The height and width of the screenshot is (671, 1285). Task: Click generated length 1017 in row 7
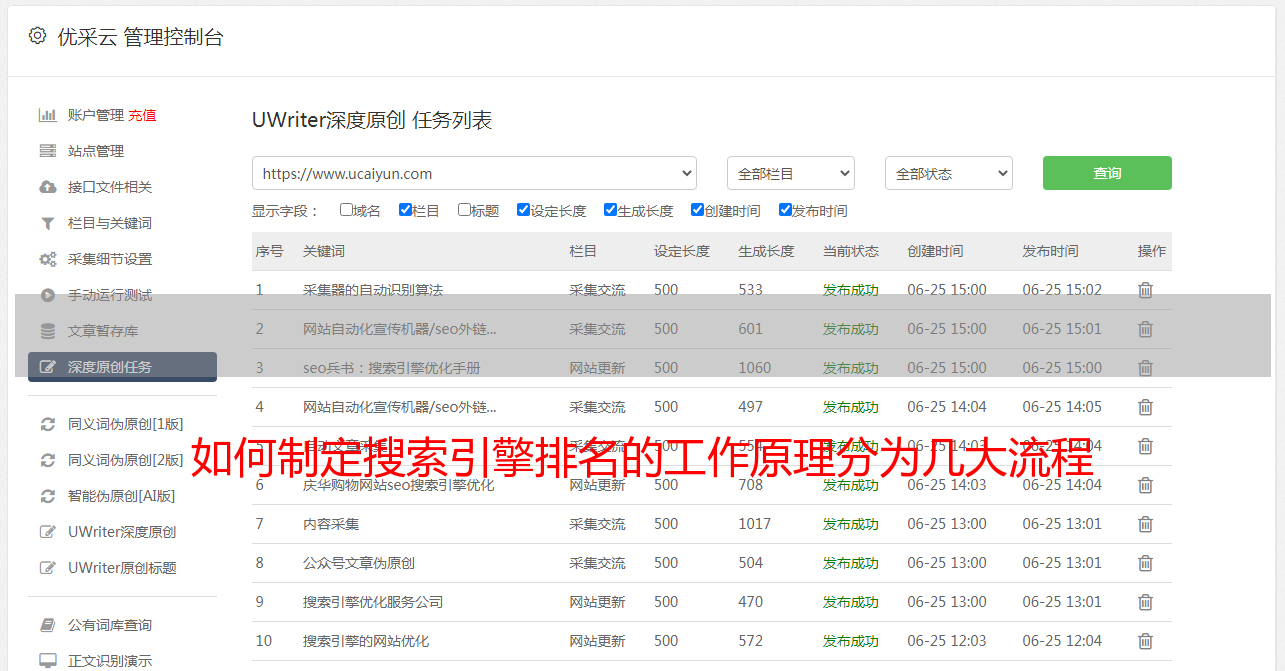pos(755,524)
